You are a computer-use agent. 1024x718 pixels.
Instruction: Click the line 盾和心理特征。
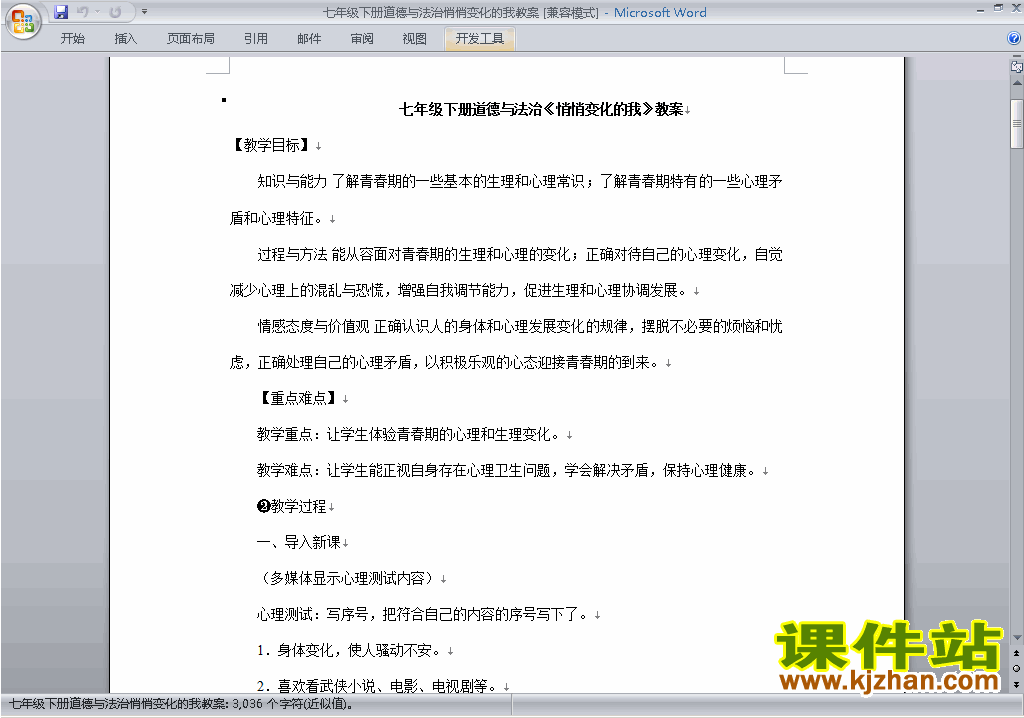(x=276, y=218)
